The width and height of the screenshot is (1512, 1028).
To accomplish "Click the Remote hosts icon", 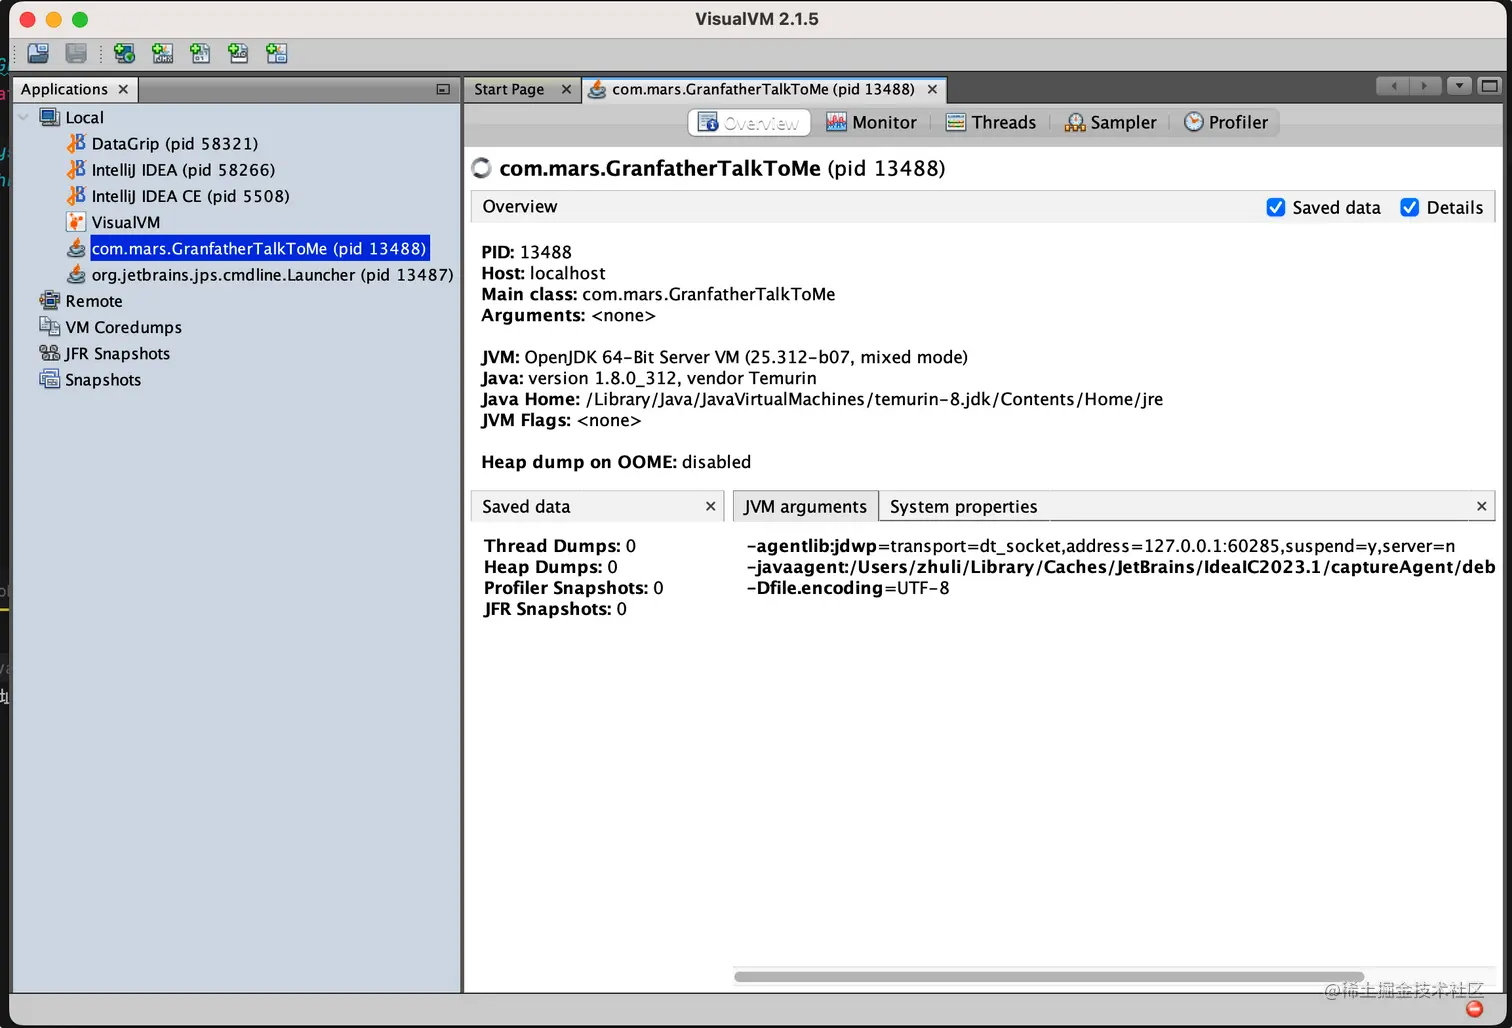I will (49, 300).
